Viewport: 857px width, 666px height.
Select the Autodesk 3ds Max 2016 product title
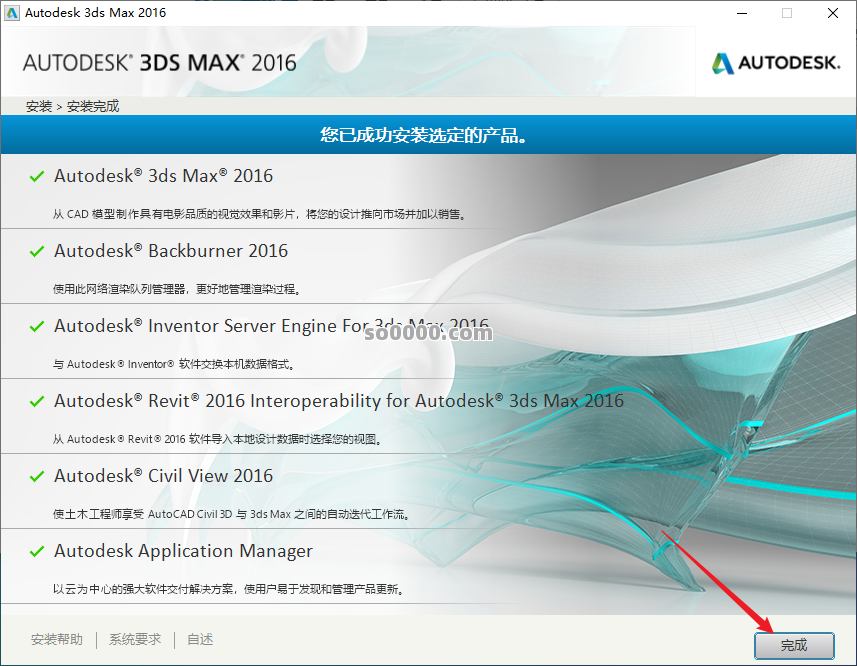[163, 176]
